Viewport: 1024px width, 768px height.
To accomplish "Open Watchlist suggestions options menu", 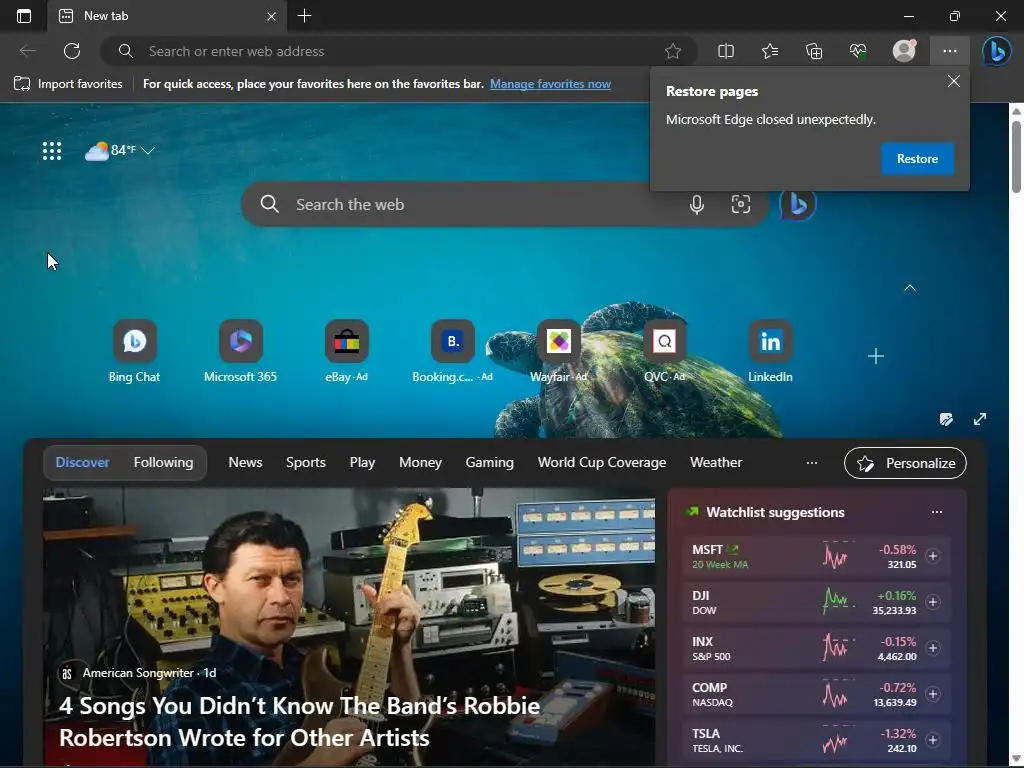I will pos(936,512).
